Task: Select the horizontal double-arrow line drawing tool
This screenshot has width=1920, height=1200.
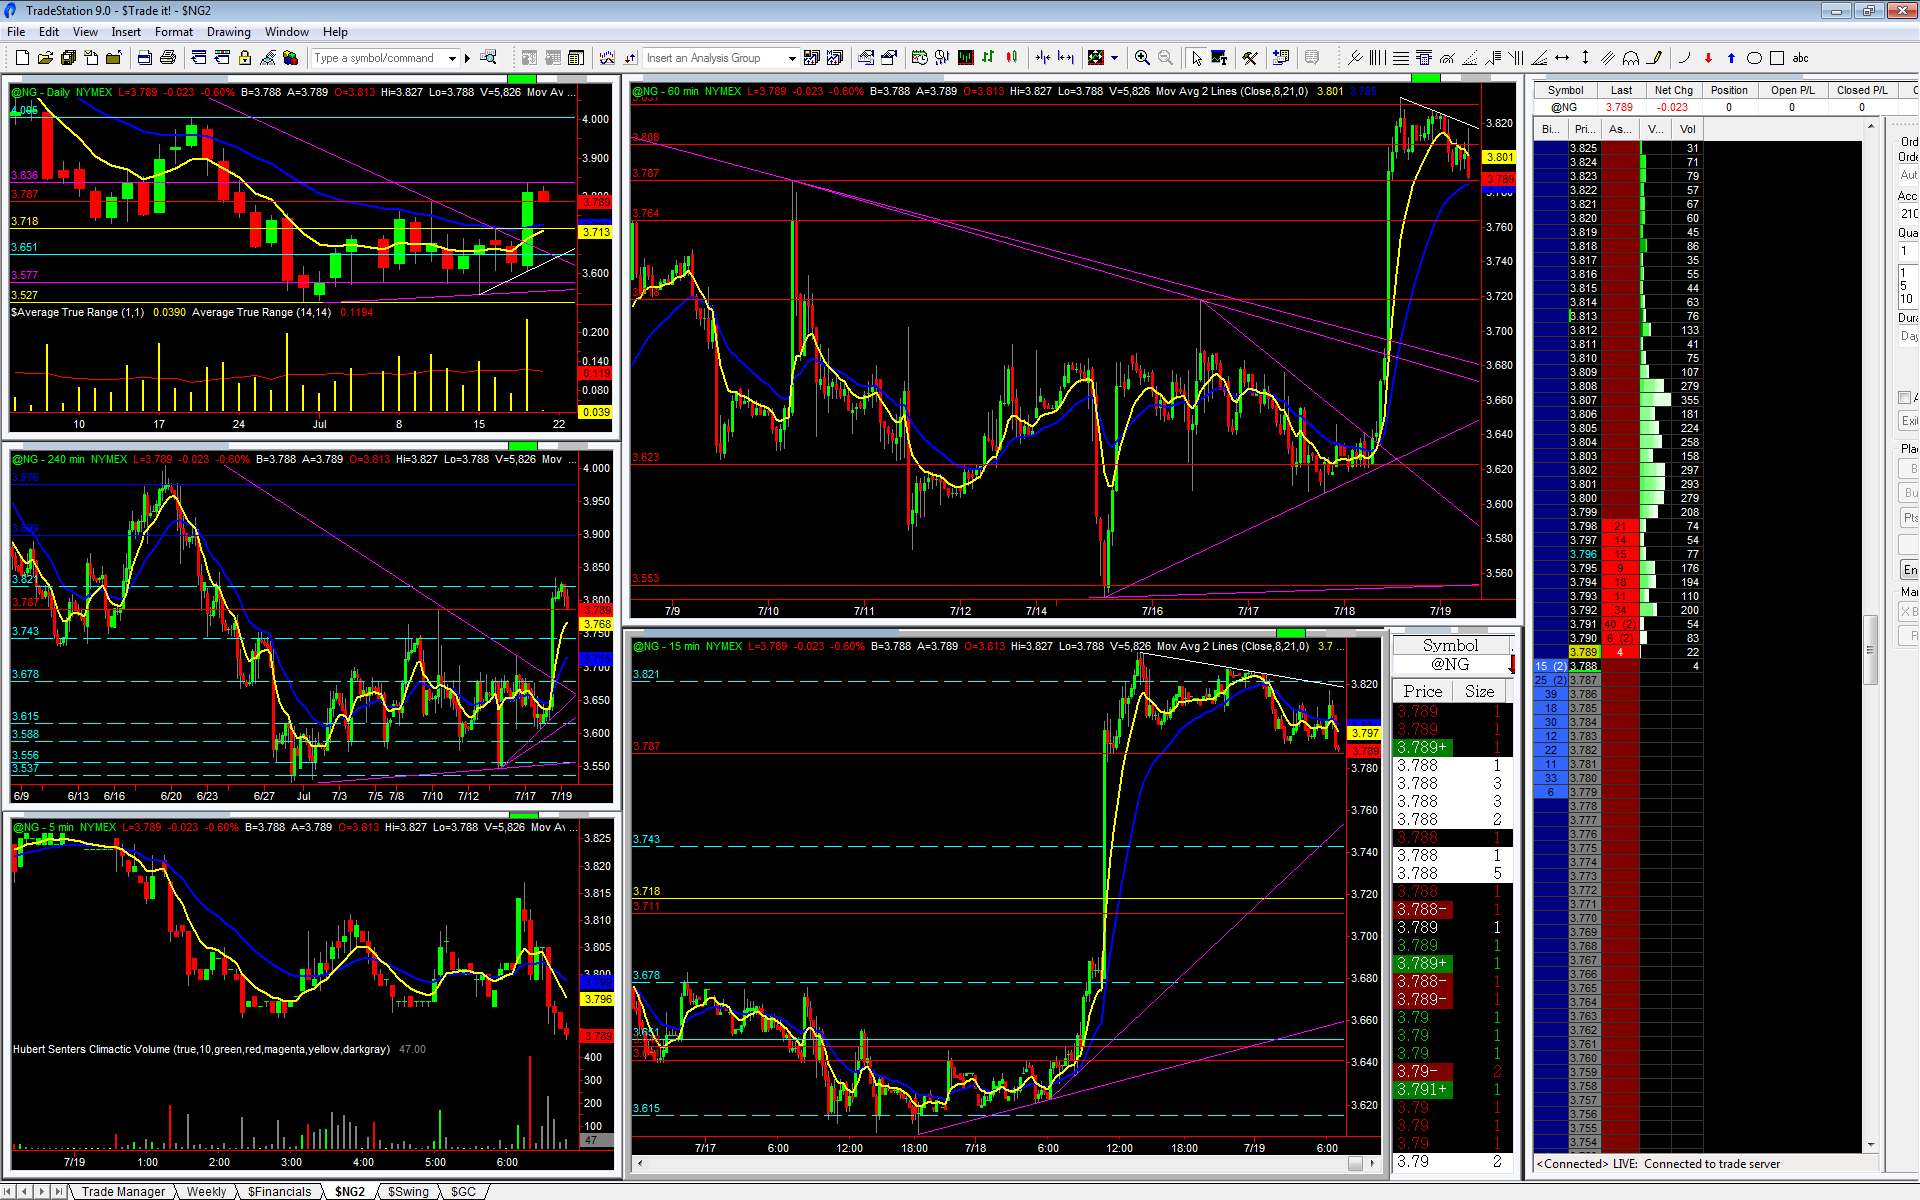Action: [1562, 58]
